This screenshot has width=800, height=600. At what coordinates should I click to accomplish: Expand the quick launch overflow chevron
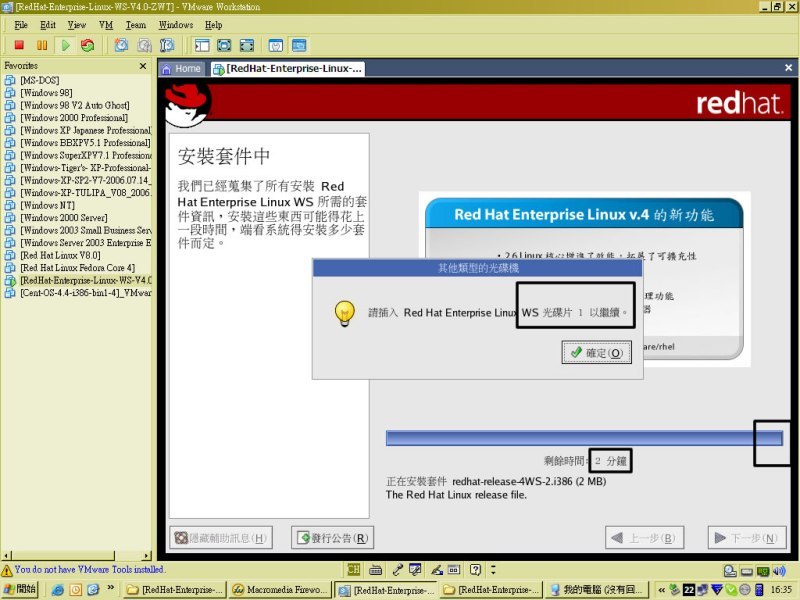coord(111,588)
